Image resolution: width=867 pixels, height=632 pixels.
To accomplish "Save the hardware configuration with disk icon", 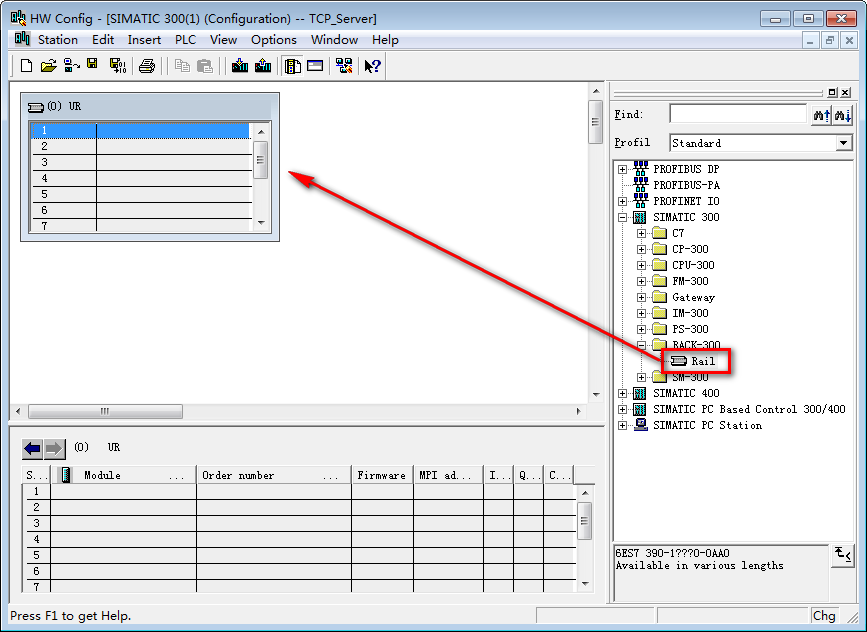I will pyautogui.click(x=92, y=64).
